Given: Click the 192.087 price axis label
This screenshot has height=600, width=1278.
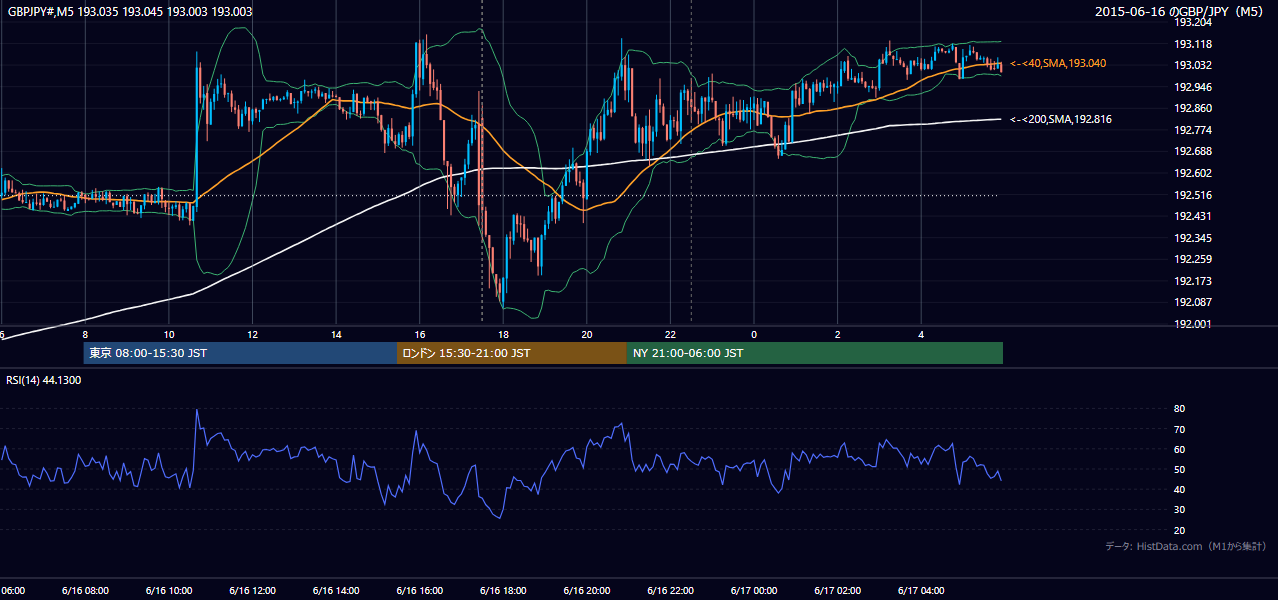Looking at the screenshot, I should (x=1193, y=302).
